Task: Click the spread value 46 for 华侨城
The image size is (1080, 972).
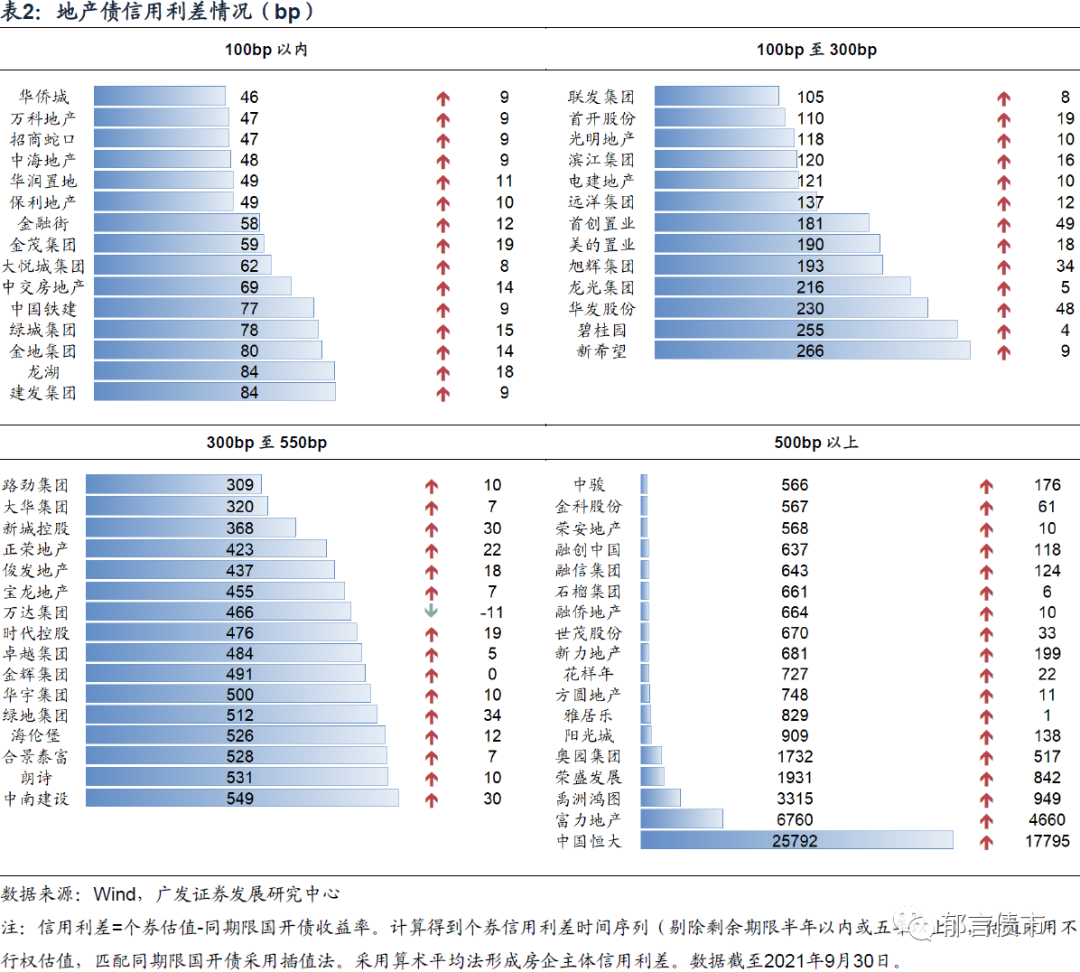Action: coord(249,97)
